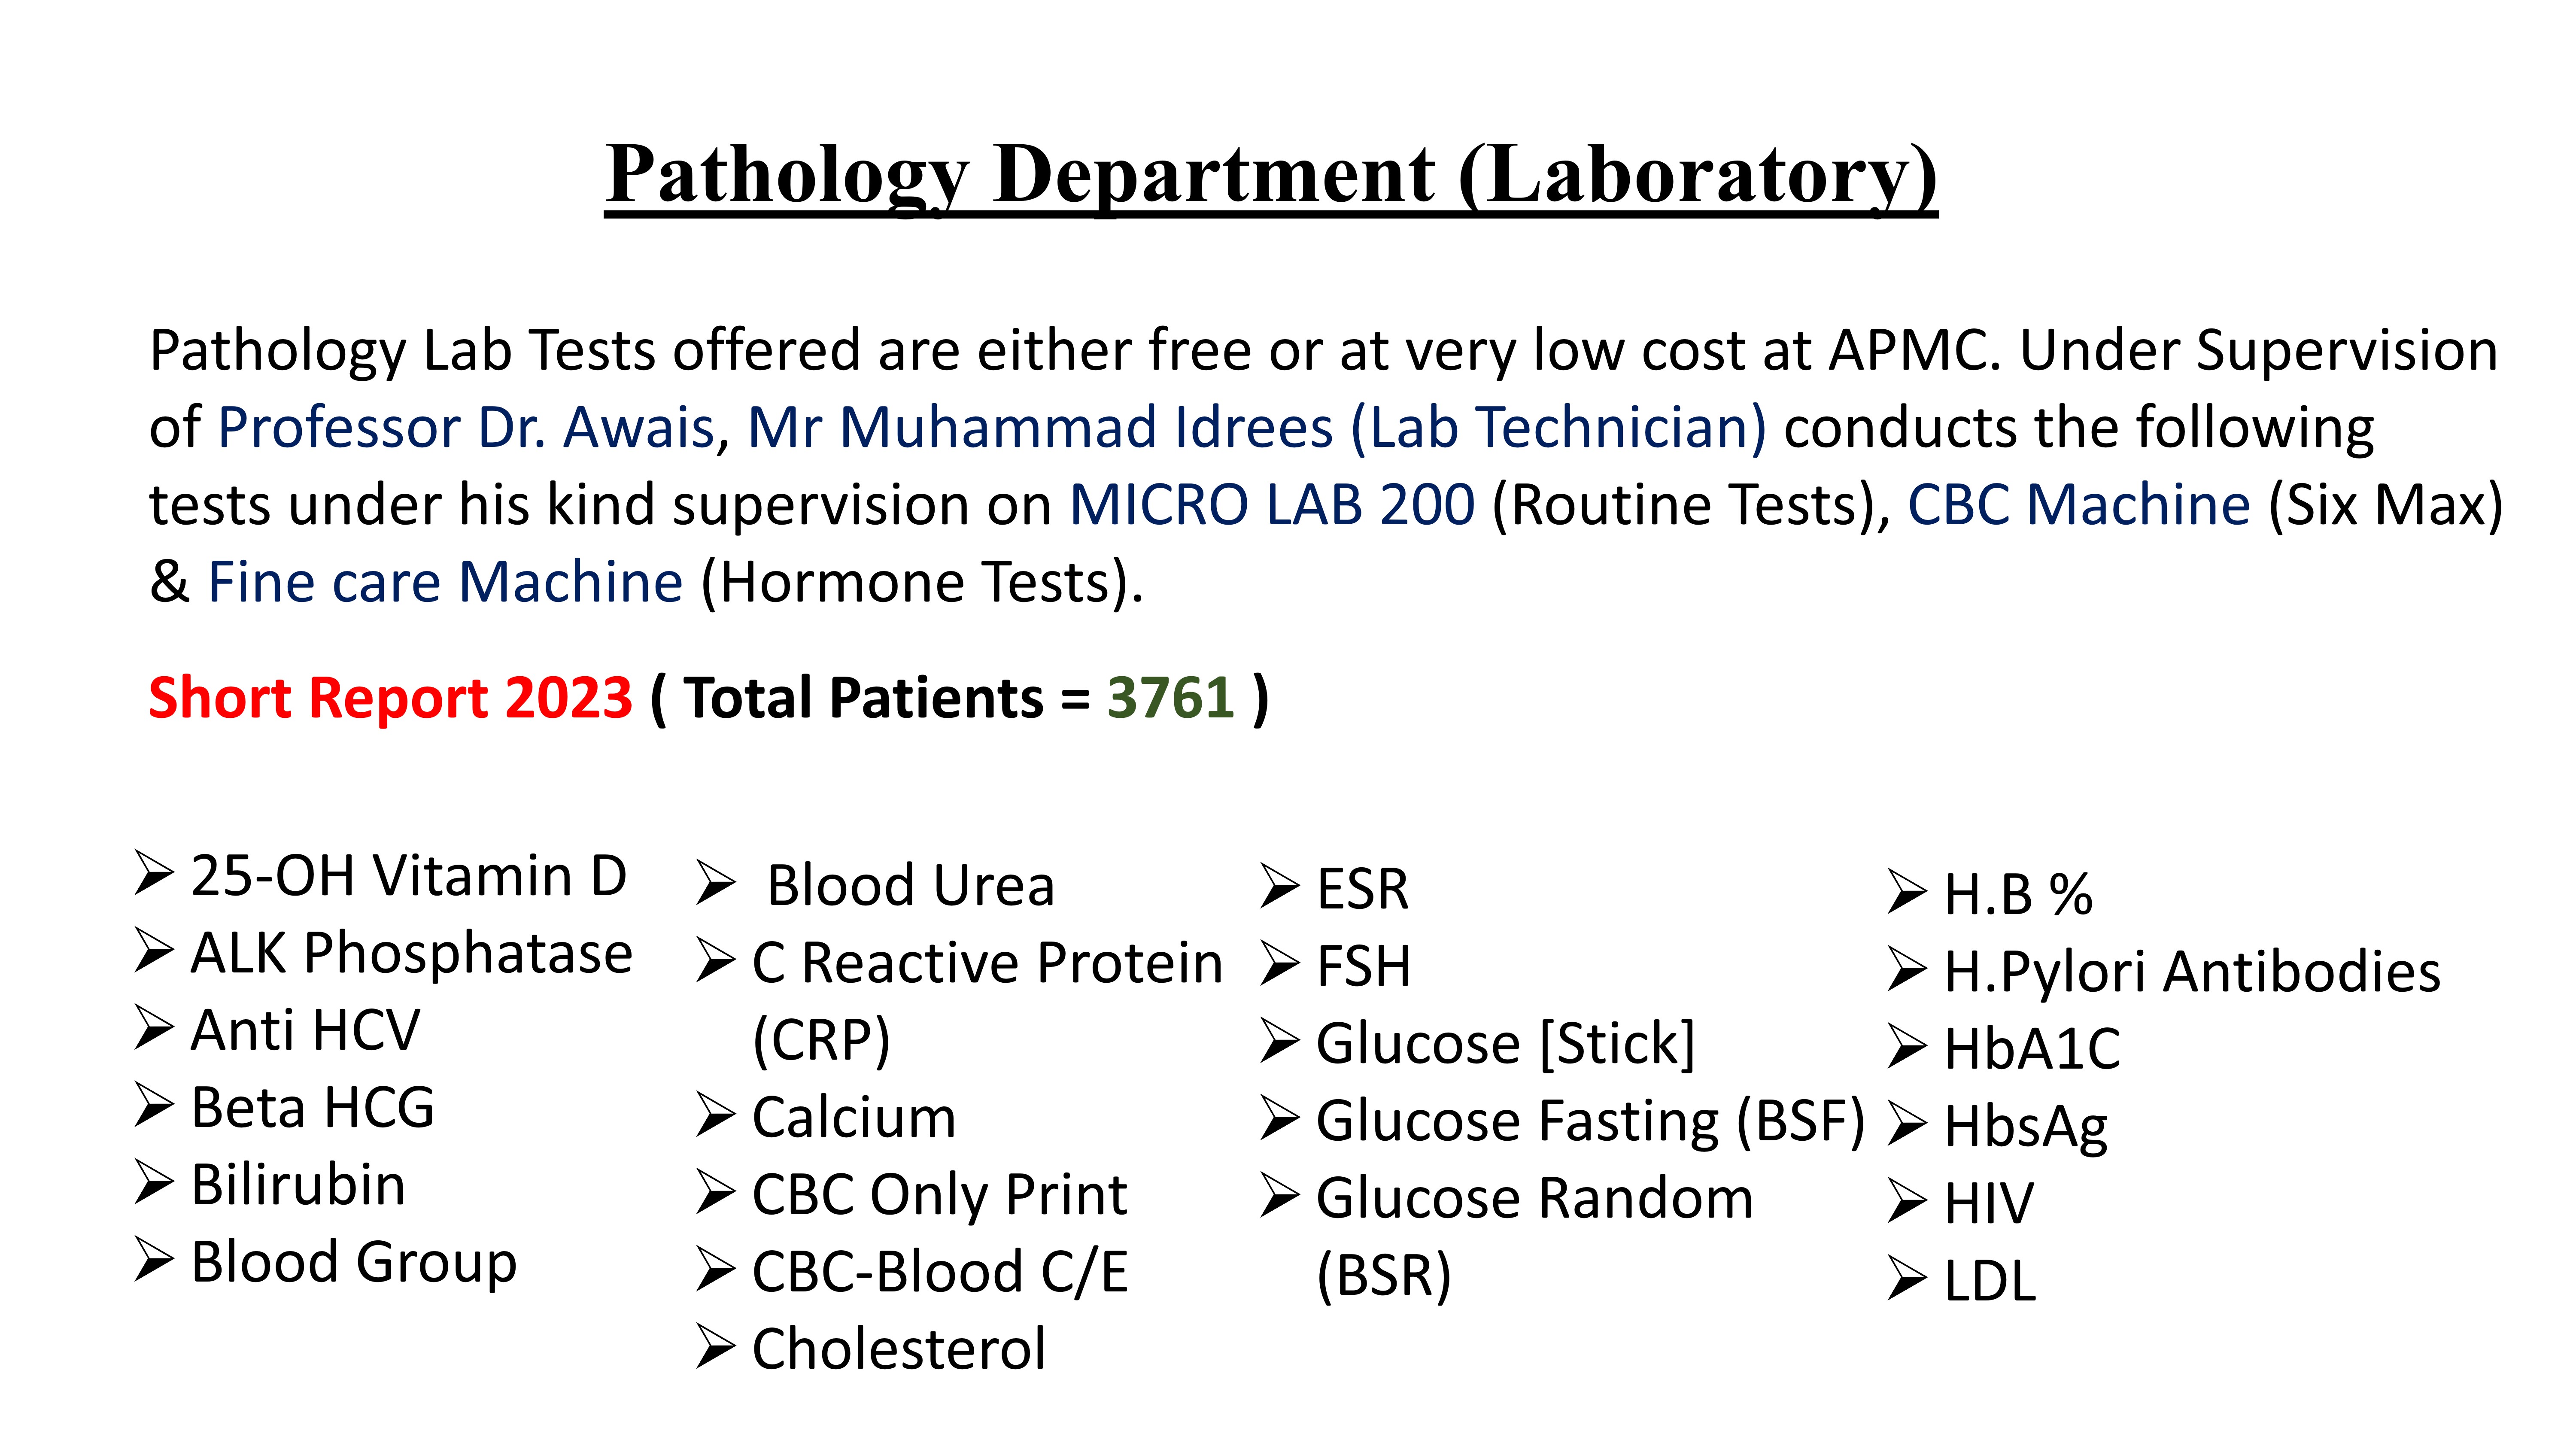The height and width of the screenshot is (1449, 2576).
Task: Click the arrow bullet before ESR
Action: pos(1279,886)
